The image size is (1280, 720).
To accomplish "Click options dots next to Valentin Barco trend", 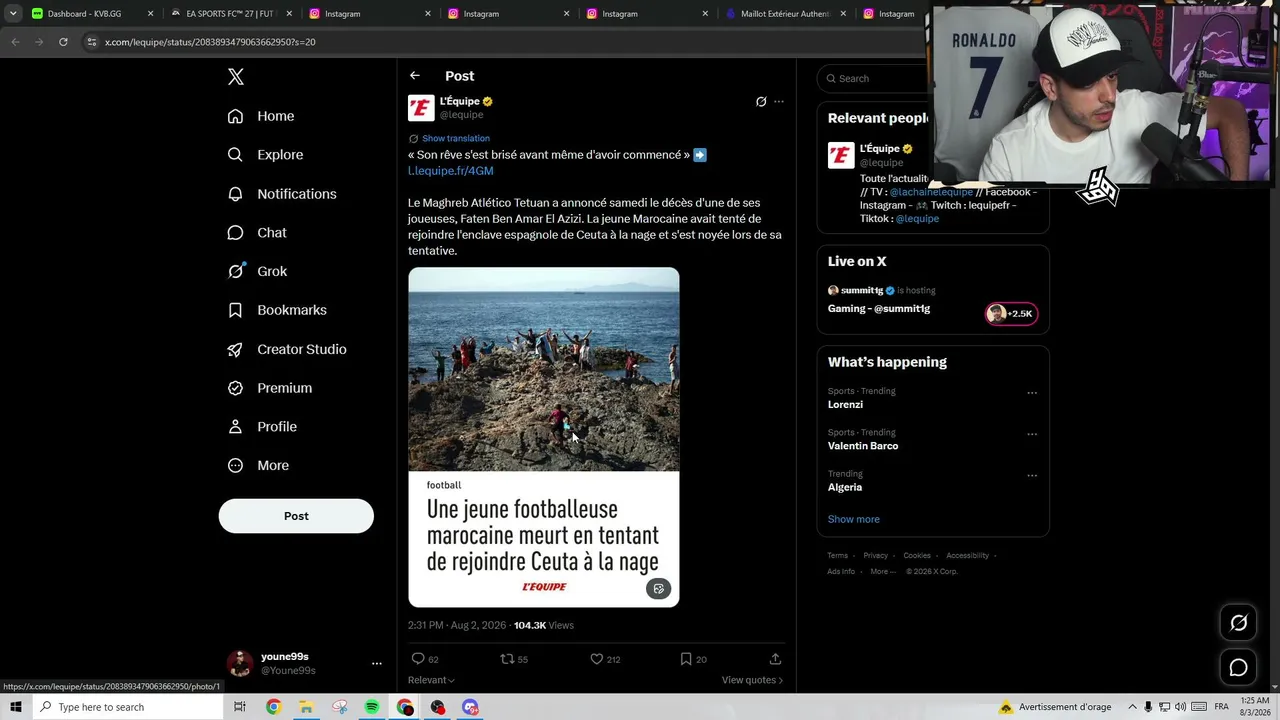I will coord(1032,434).
